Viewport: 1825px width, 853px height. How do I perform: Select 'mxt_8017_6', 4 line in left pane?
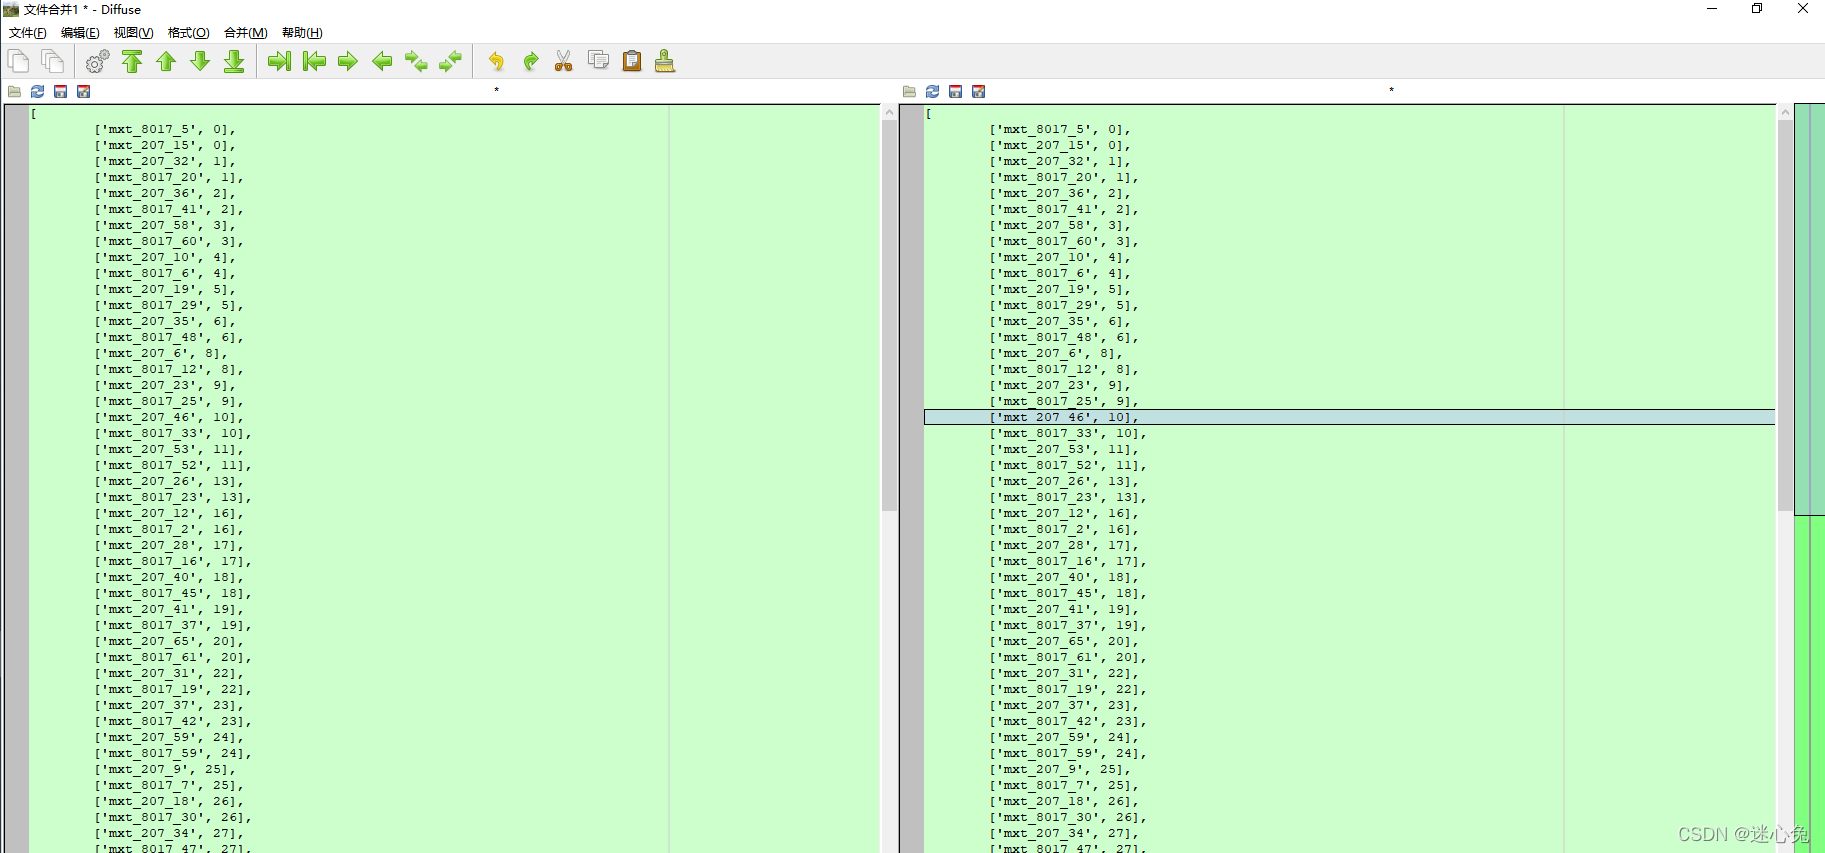165,273
